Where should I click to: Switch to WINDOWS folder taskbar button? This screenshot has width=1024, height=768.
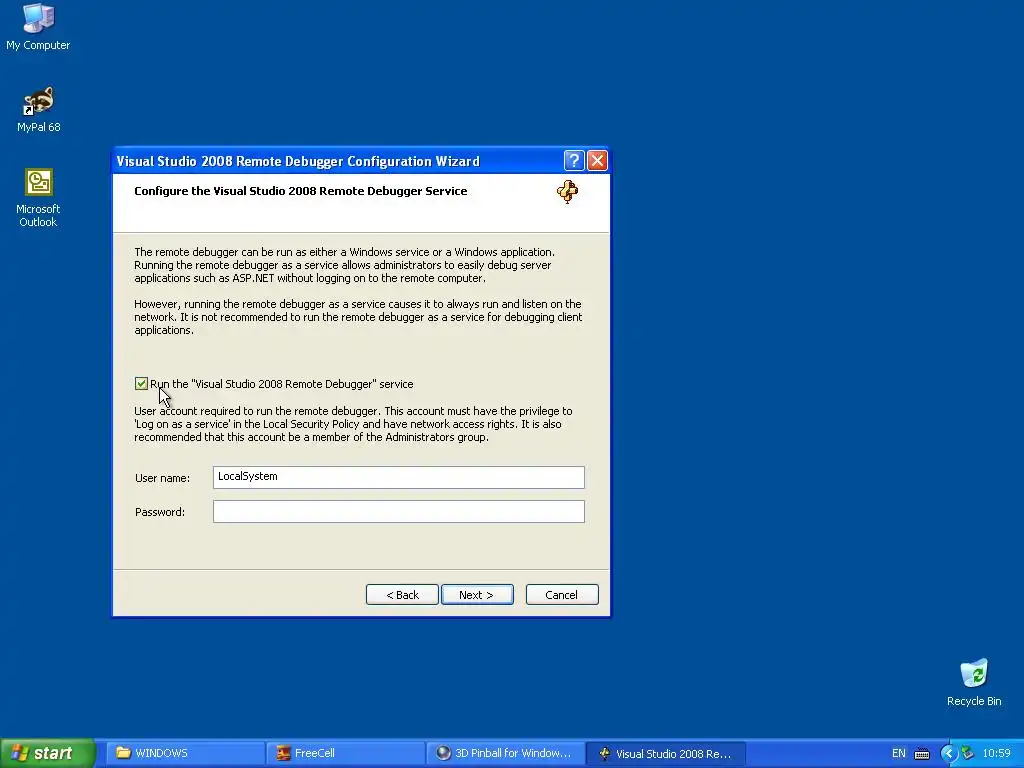point(185,753)
